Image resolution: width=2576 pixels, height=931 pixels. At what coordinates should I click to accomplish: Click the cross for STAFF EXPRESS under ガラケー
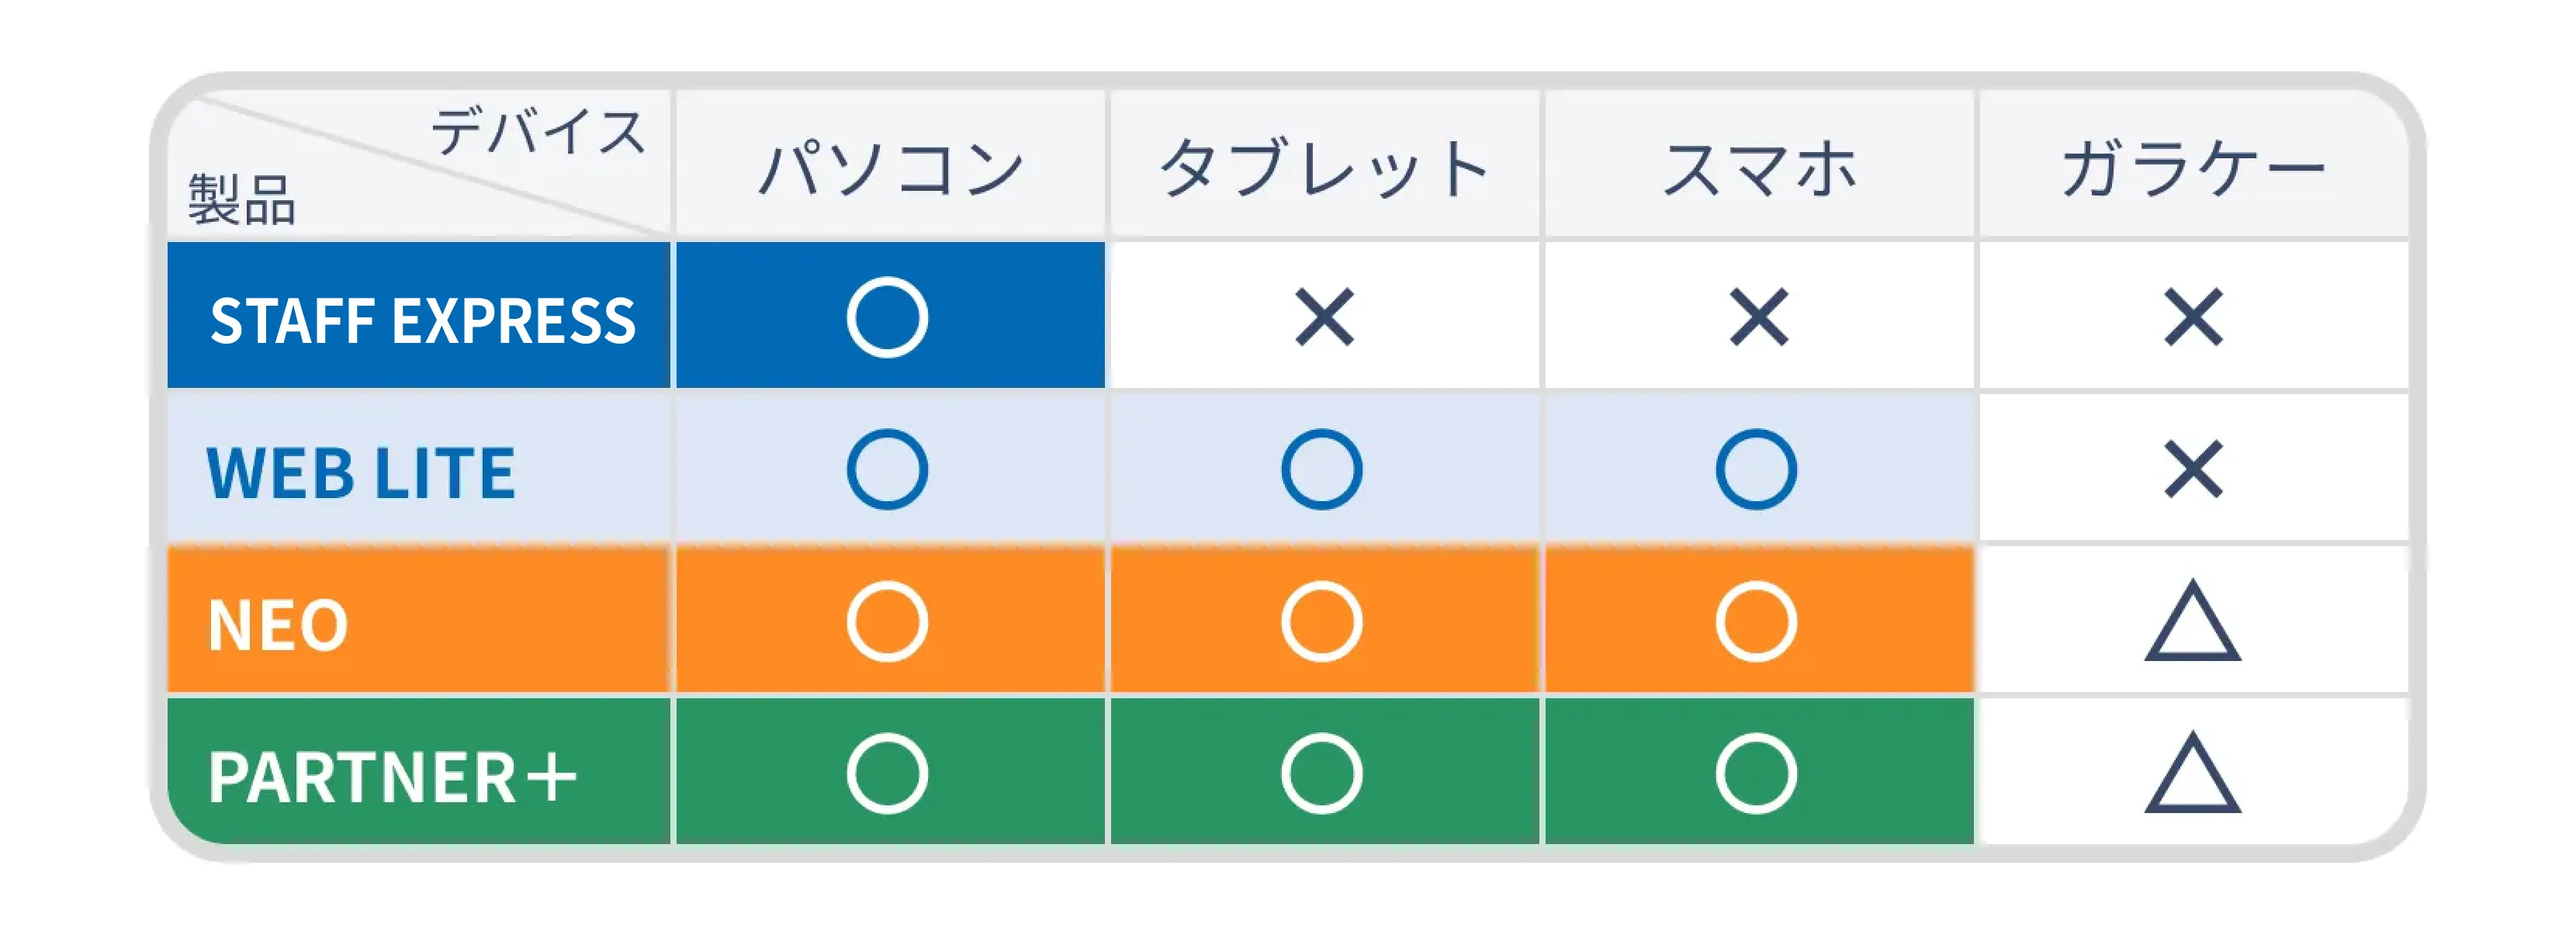coord(2192,317)
